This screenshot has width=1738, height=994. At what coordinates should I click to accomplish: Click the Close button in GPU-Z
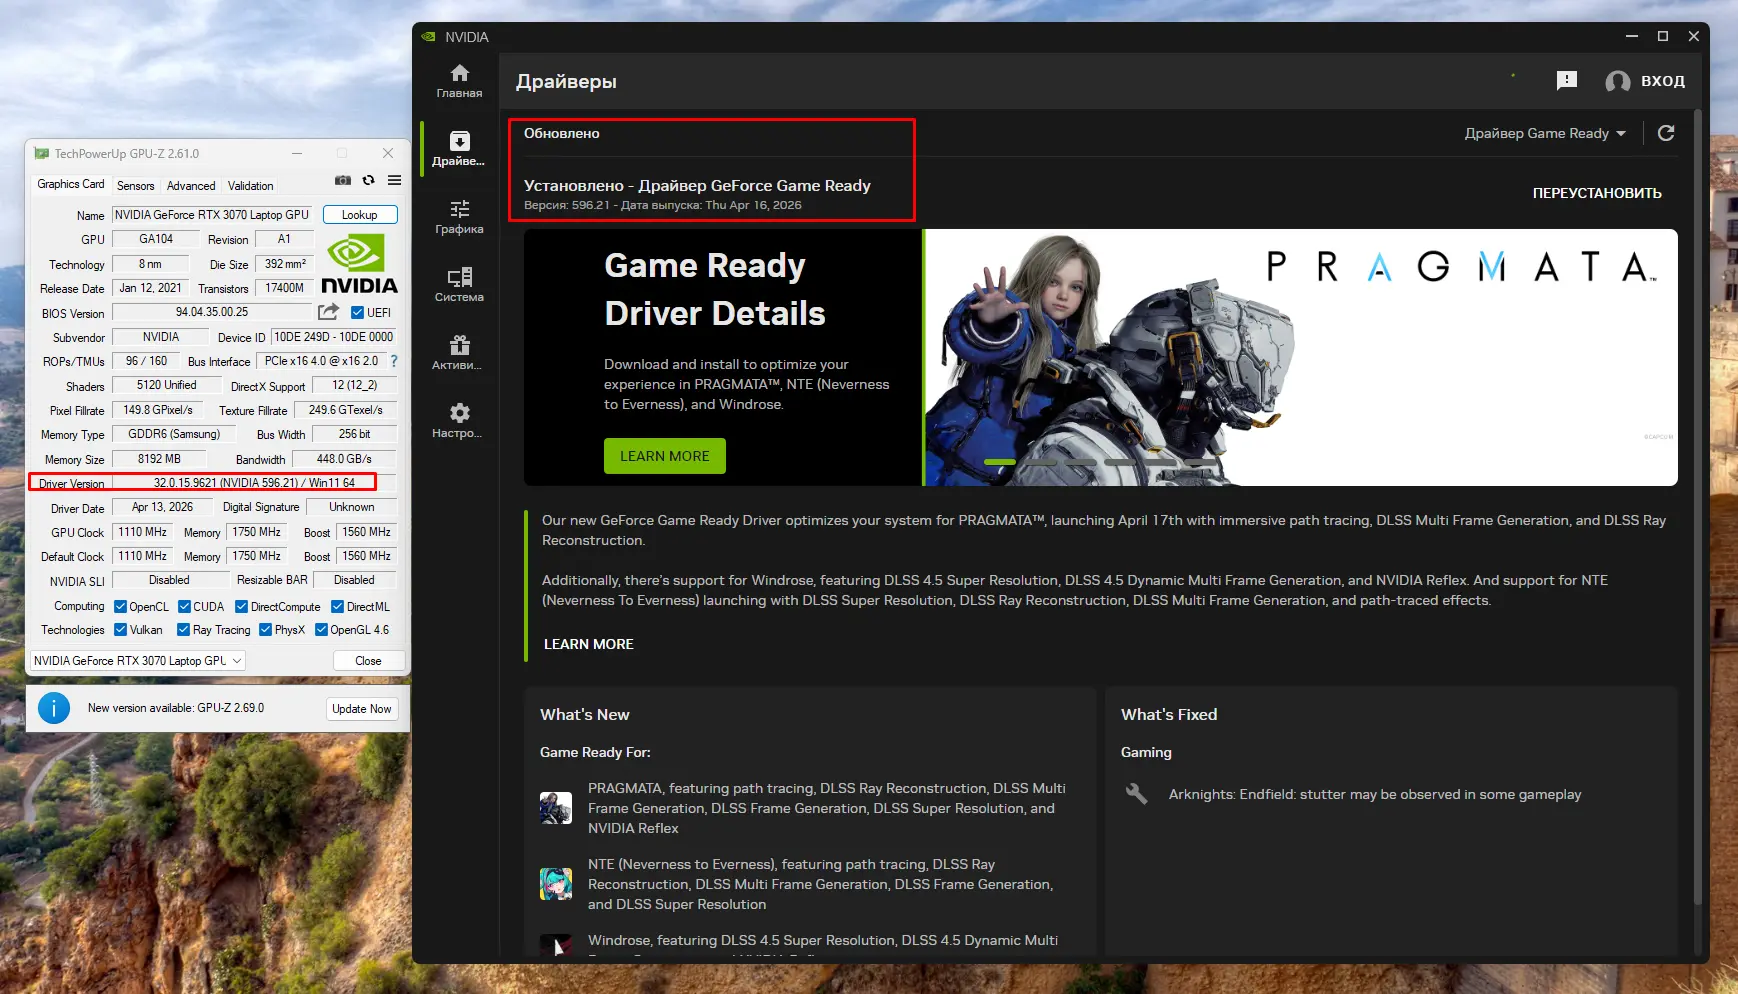point(368,661)
